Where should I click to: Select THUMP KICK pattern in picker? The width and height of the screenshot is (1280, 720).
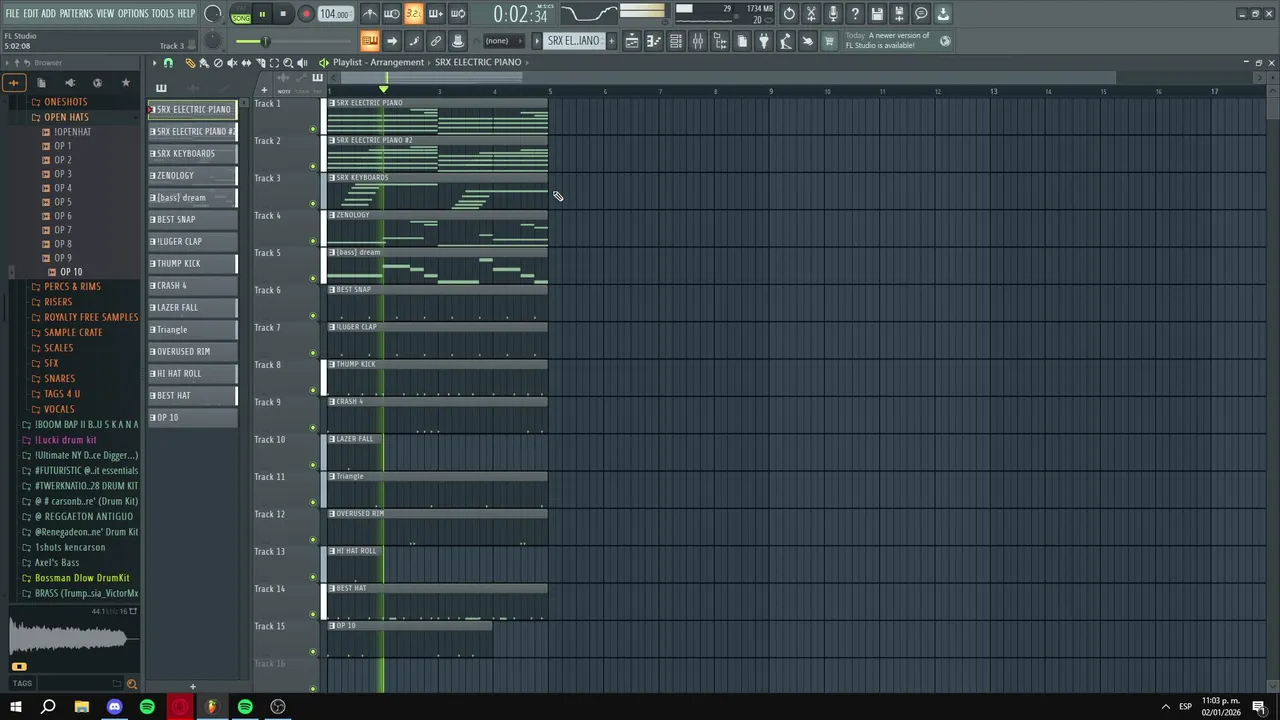(x=193, y=264)
